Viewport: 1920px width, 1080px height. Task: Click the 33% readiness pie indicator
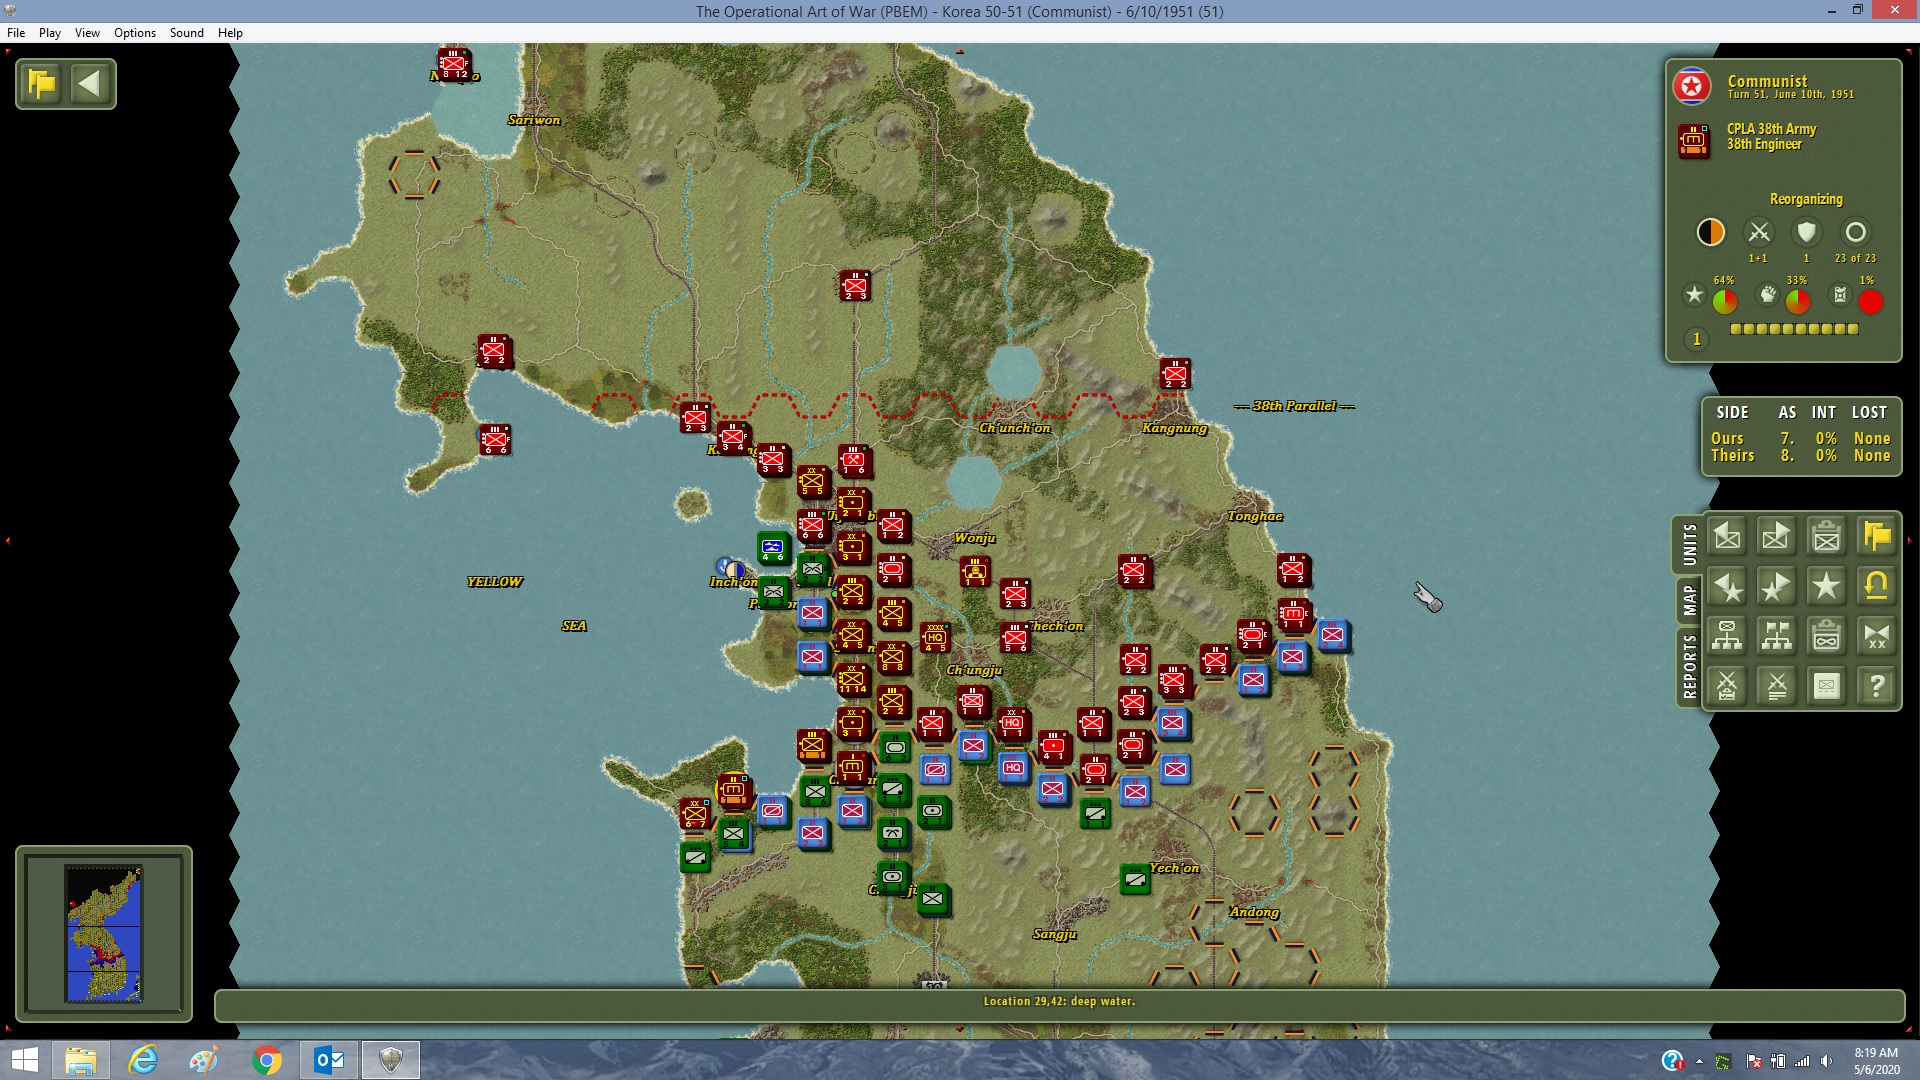pyautogui.click(x=1798, y=301)
